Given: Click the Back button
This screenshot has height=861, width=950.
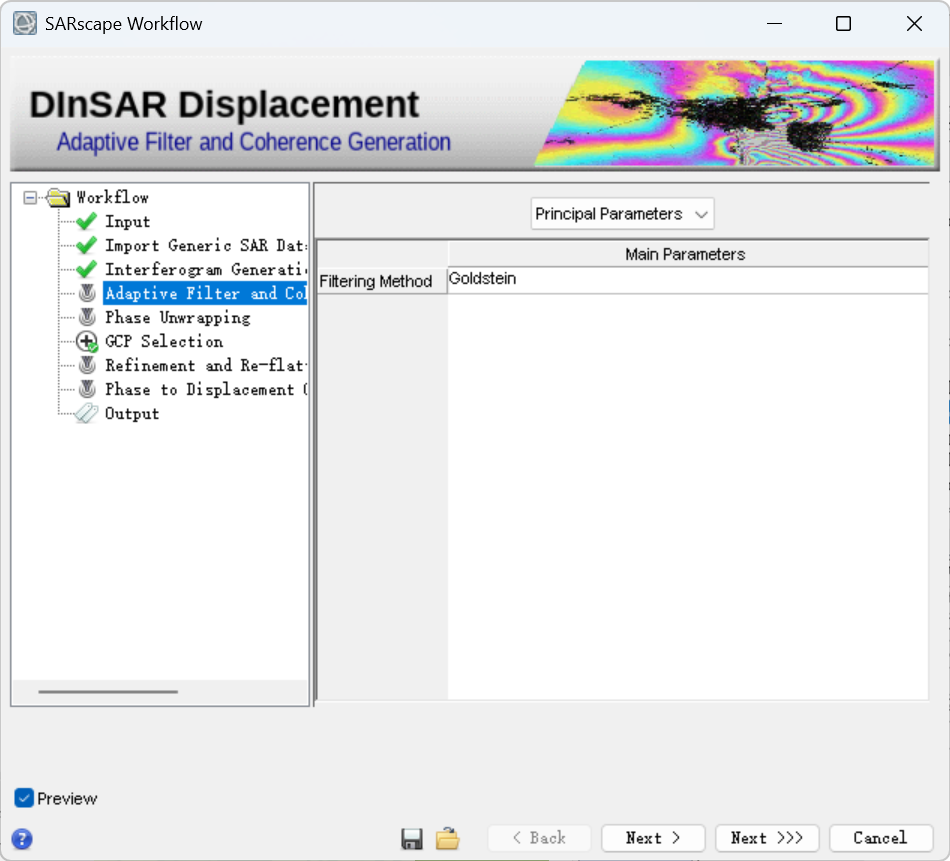Looking at the screenshot, I should pos(539,838).
